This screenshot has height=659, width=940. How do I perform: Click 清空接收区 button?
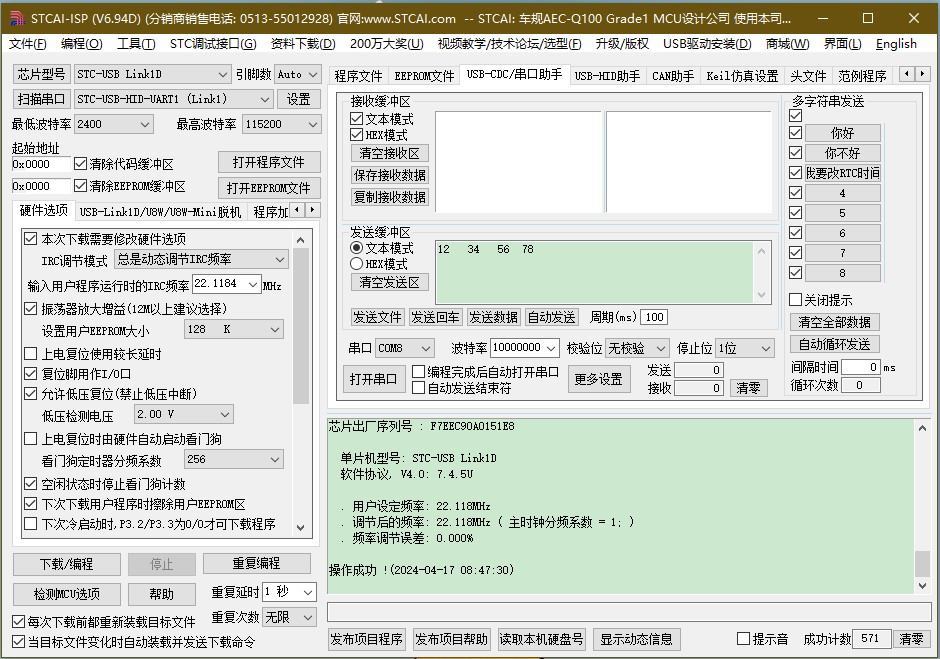390,153
